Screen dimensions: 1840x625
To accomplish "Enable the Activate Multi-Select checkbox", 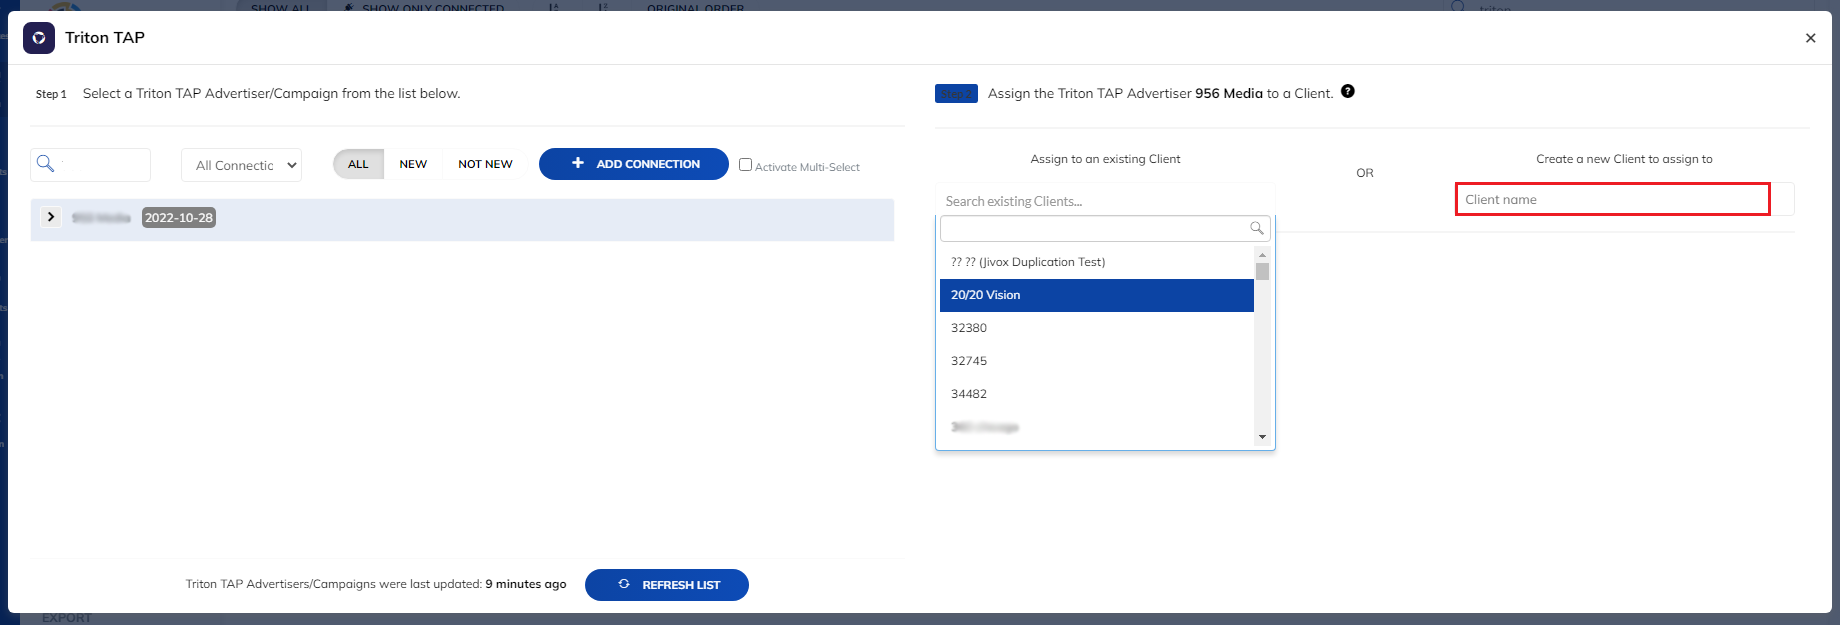I will (x=745, y=165).
